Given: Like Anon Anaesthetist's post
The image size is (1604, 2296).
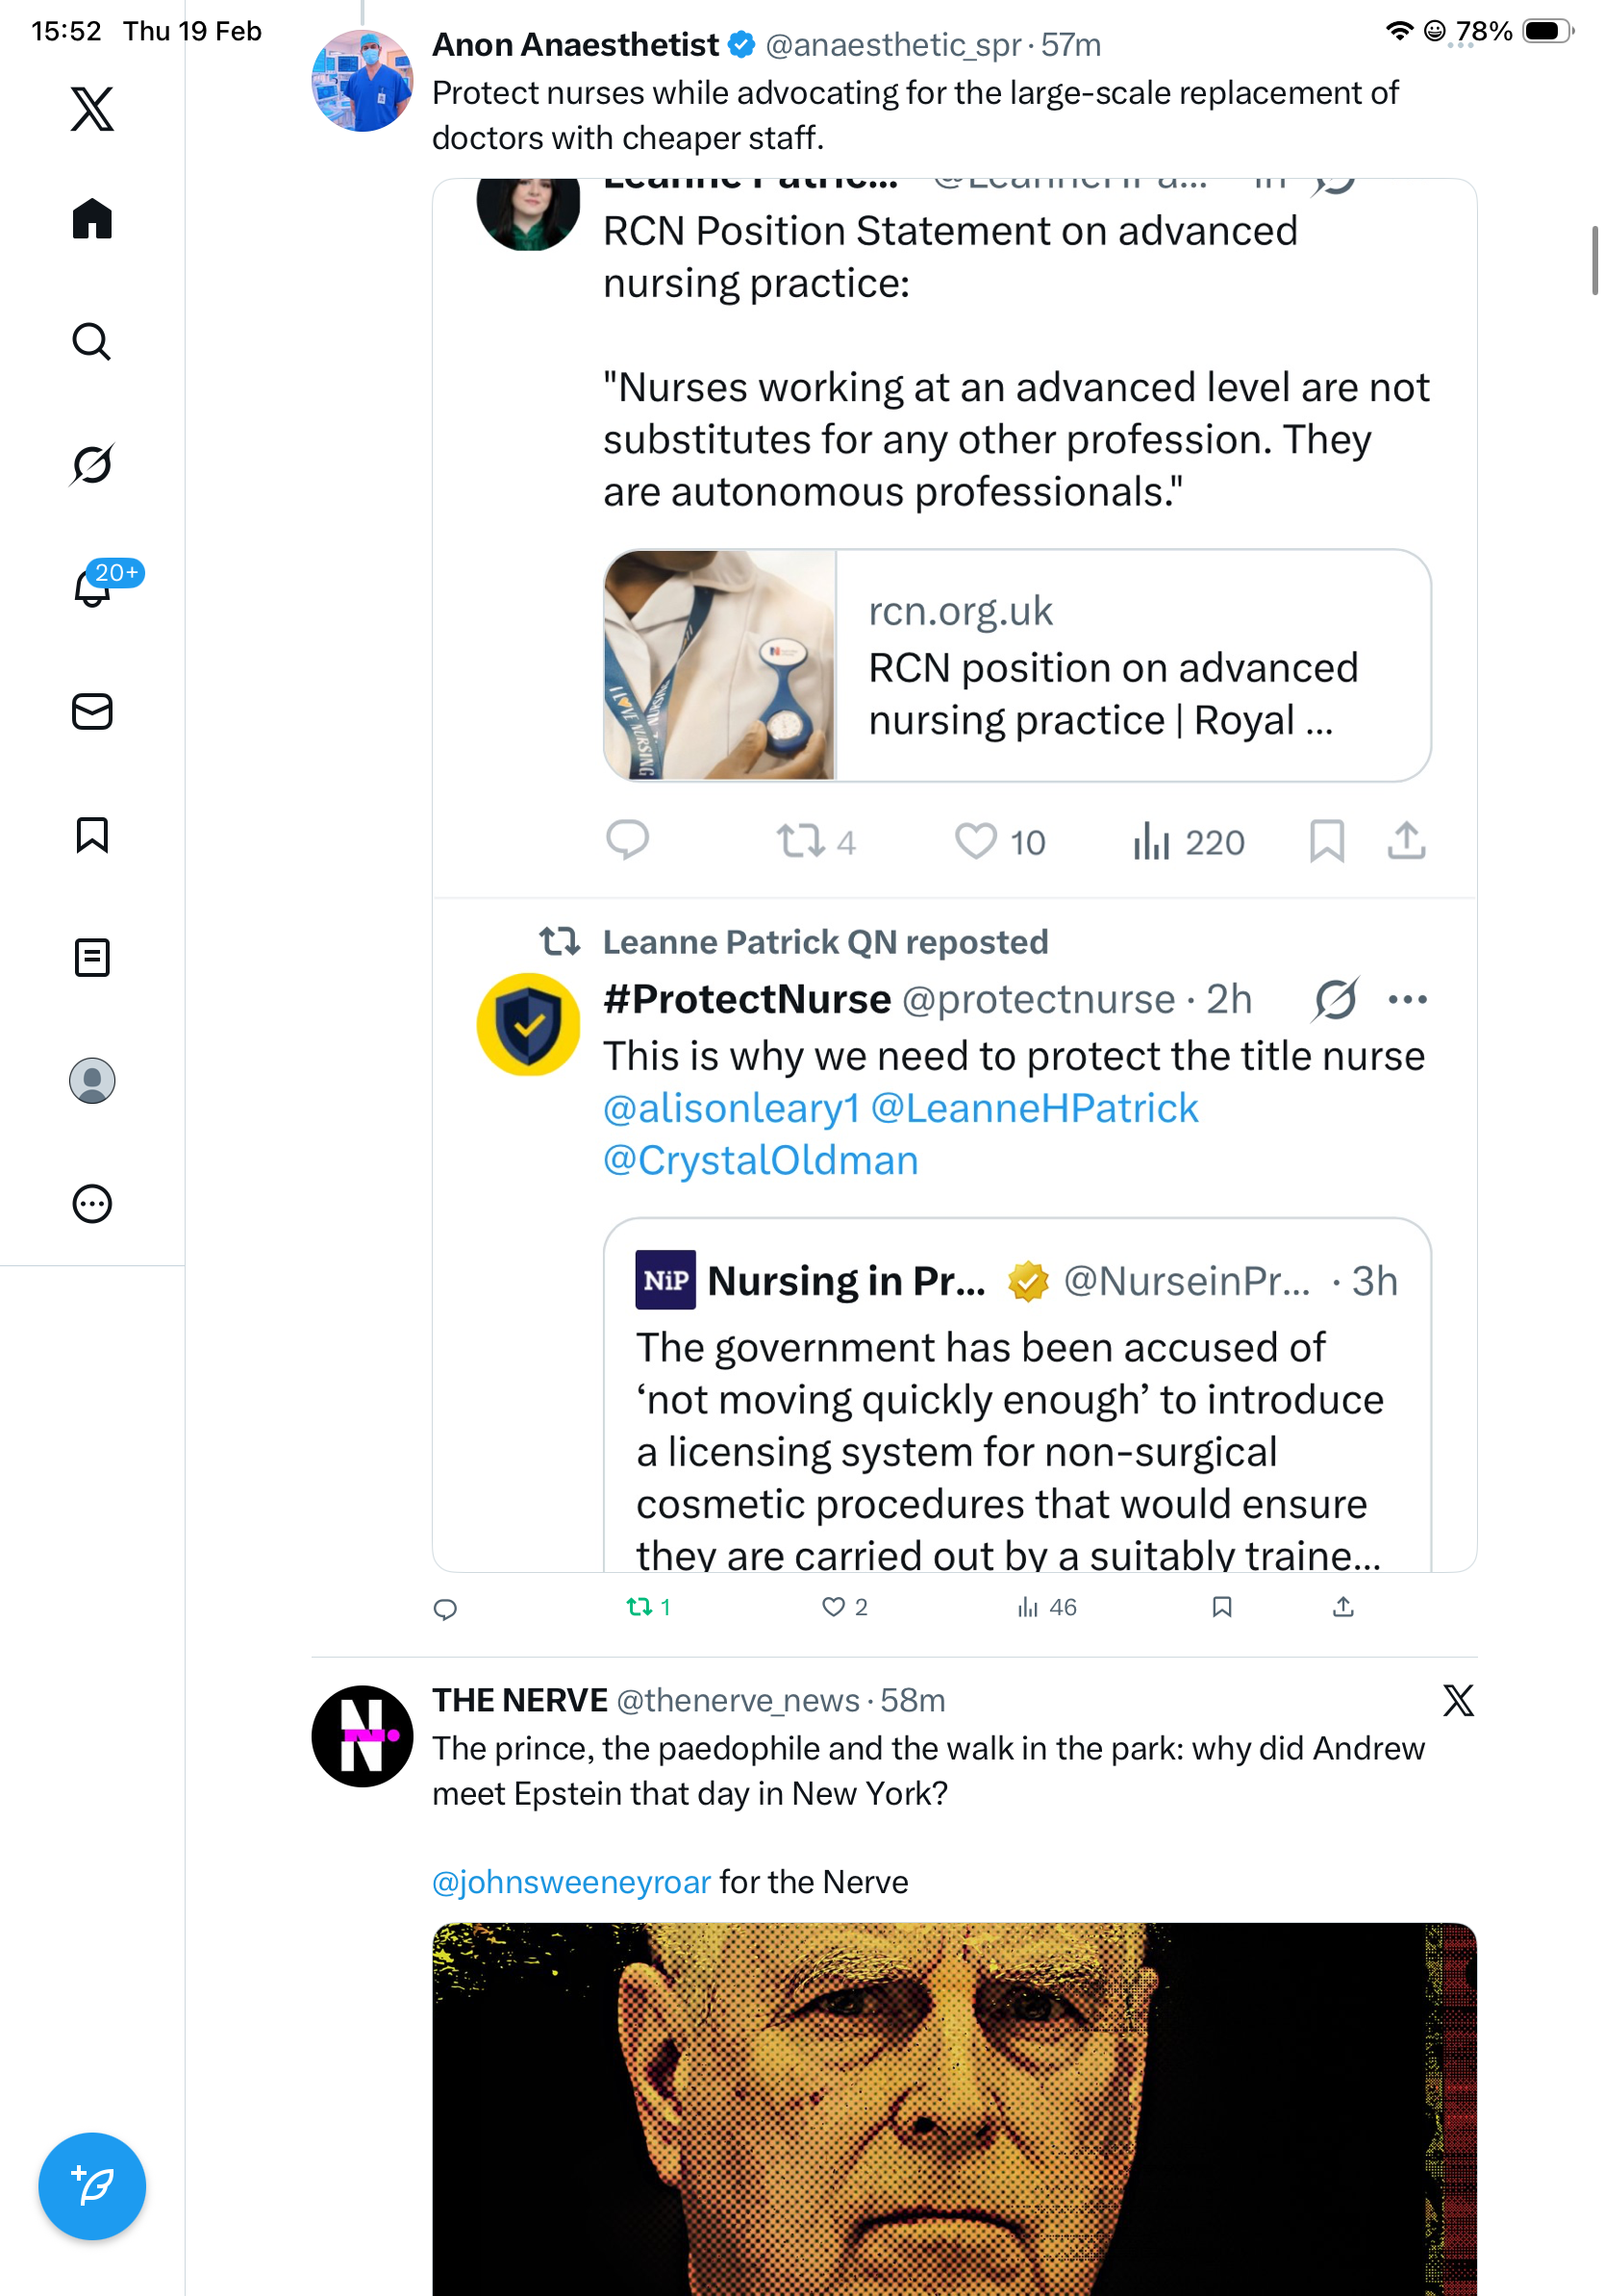Looking at the screenshot, I should coord(833,1606).
